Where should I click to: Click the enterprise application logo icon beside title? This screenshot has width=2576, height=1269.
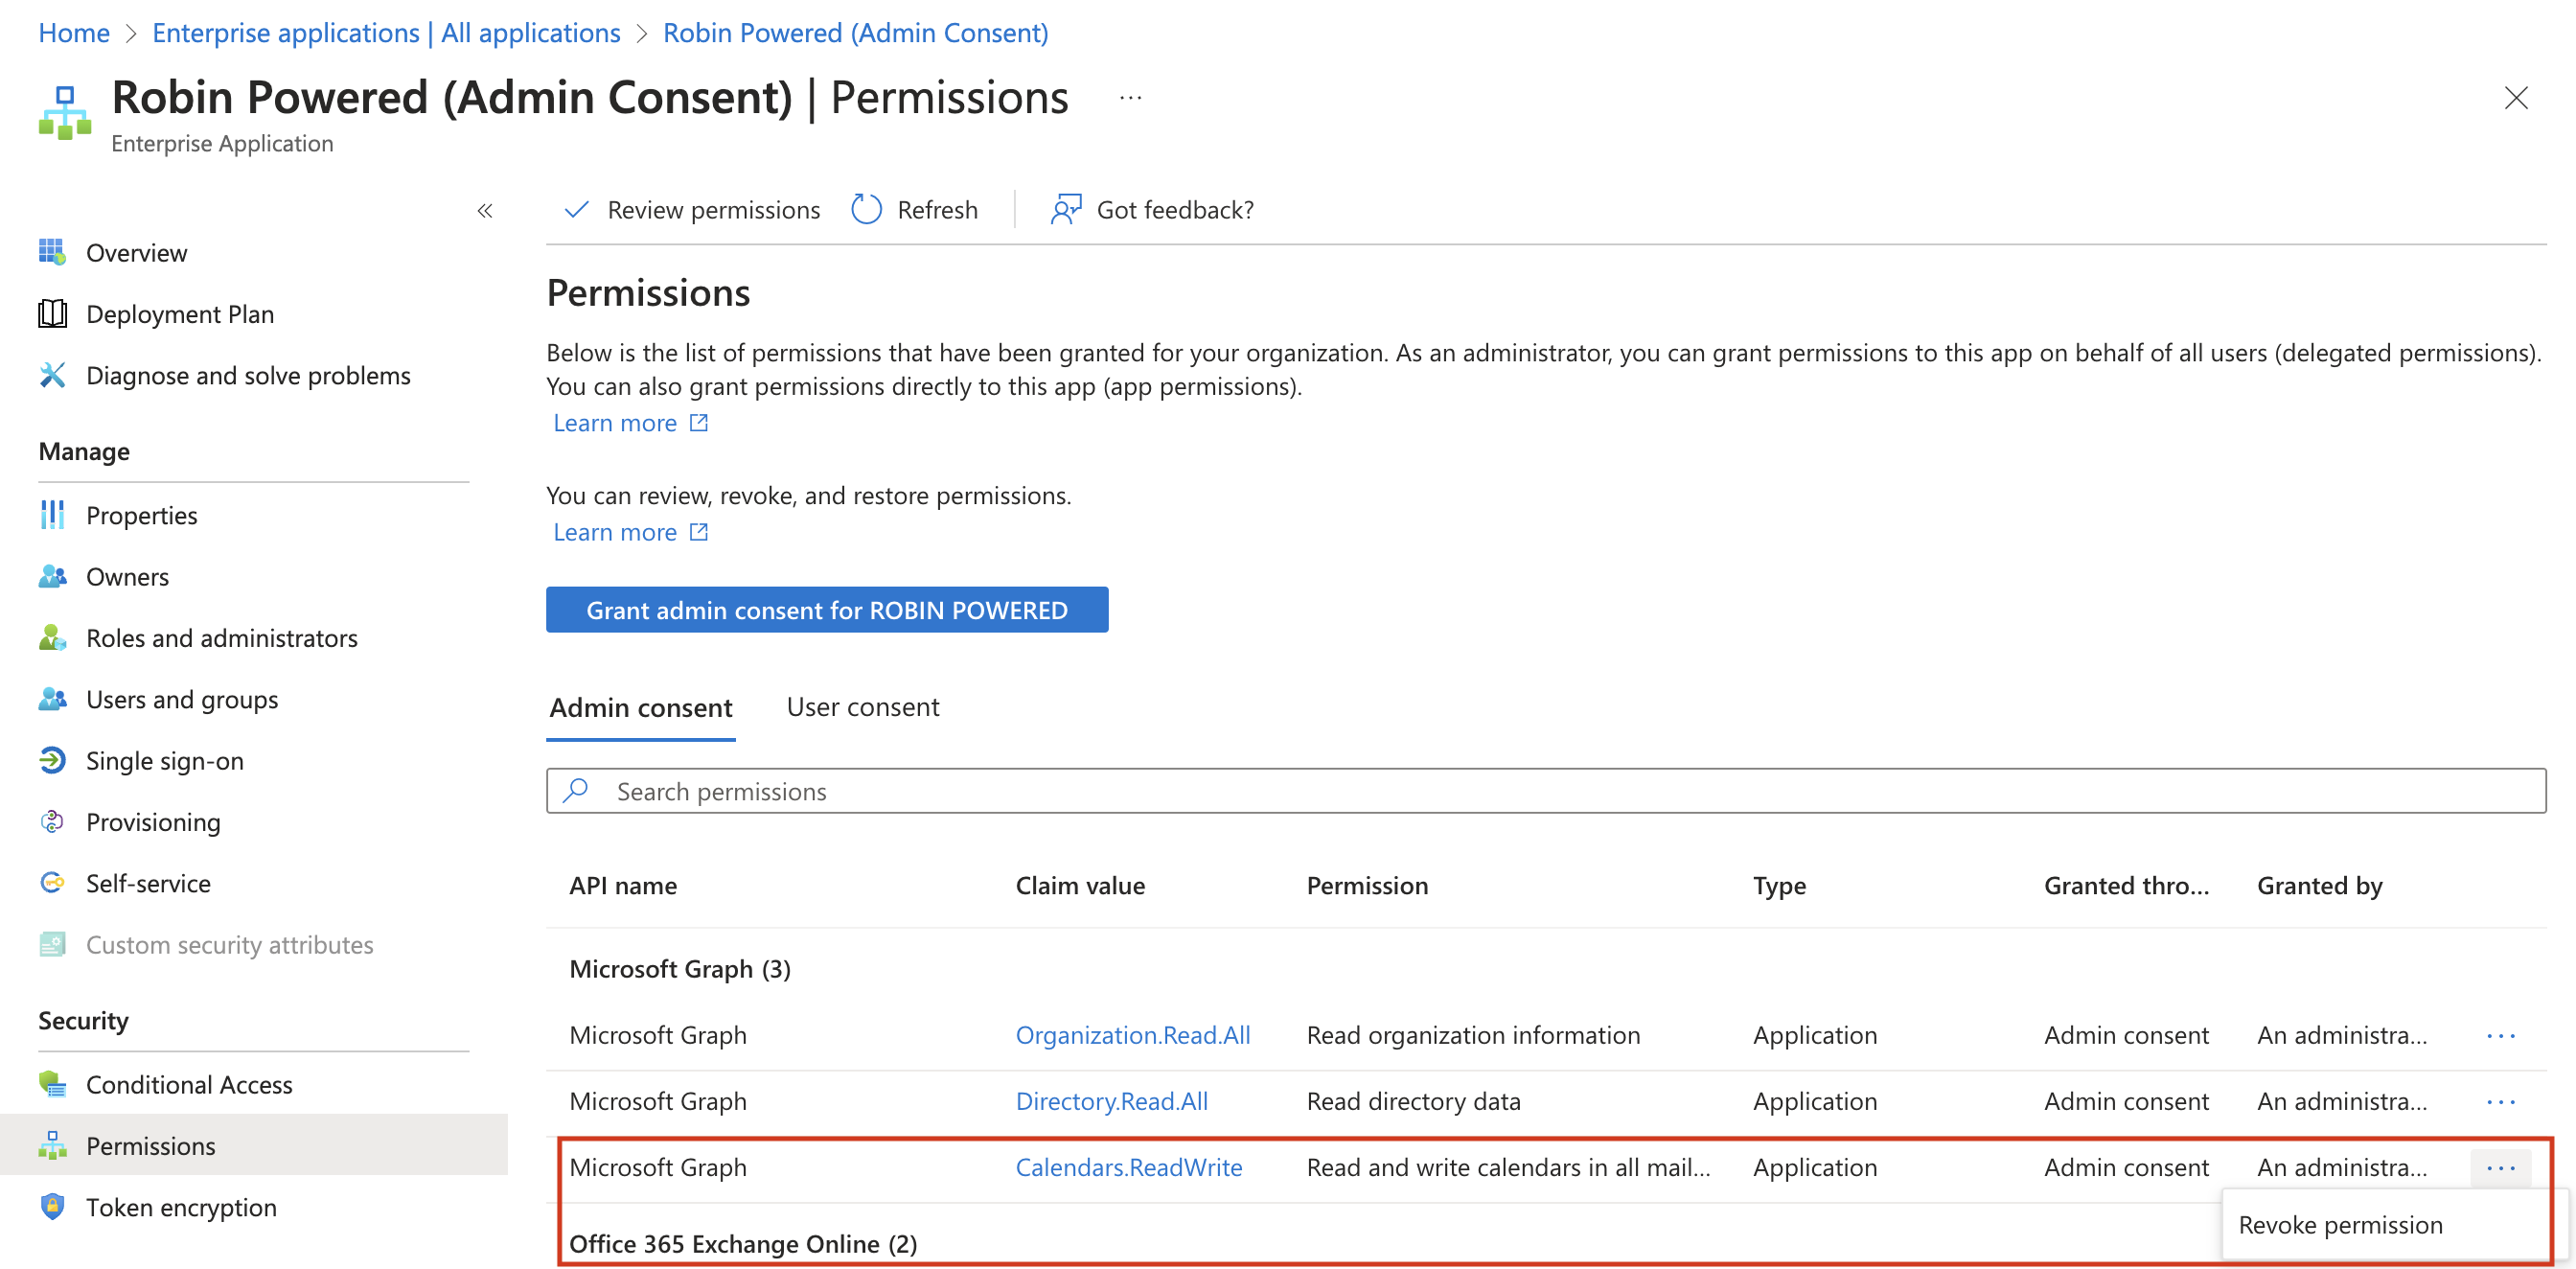[65, 112]
